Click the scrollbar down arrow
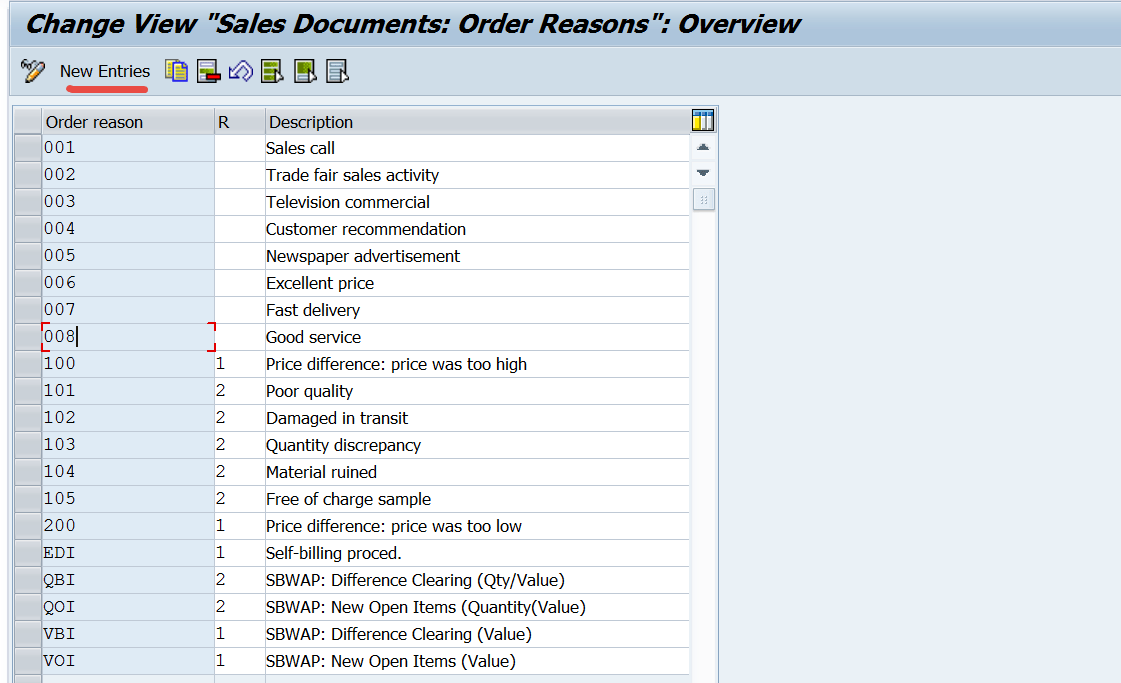 pos(703,172)
